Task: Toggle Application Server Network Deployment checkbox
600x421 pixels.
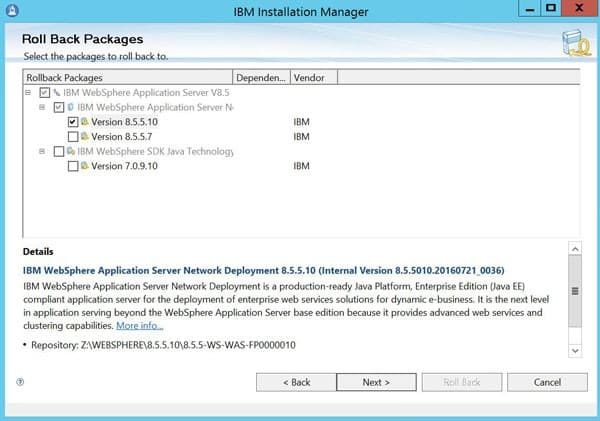Action: tap(59, 107)
